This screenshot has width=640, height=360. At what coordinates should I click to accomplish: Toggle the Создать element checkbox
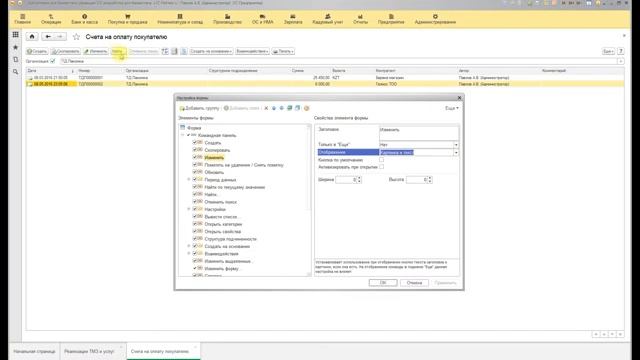[195, 142]
